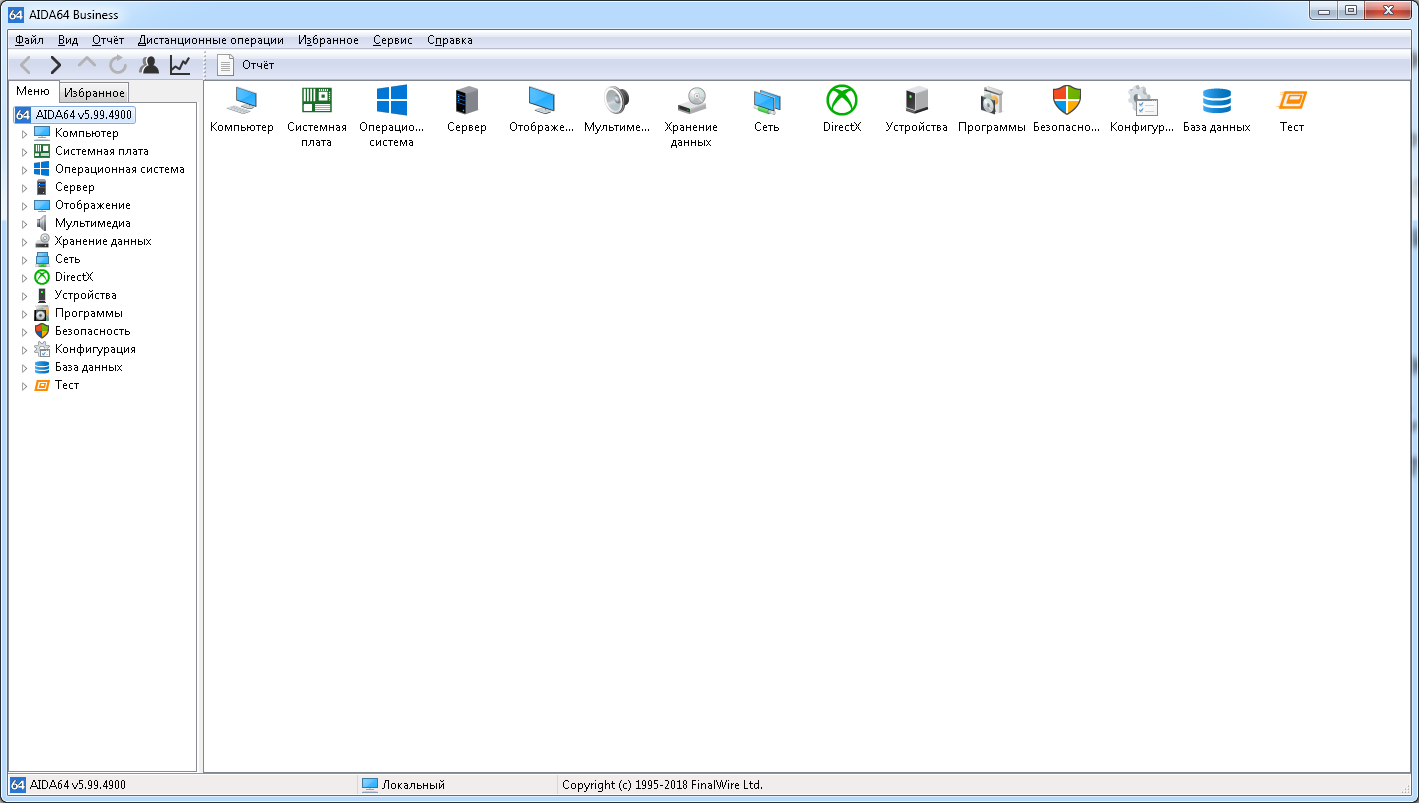Expand the Программы tree node
This screenshot has width=1419, height=803.
(25, 313)
